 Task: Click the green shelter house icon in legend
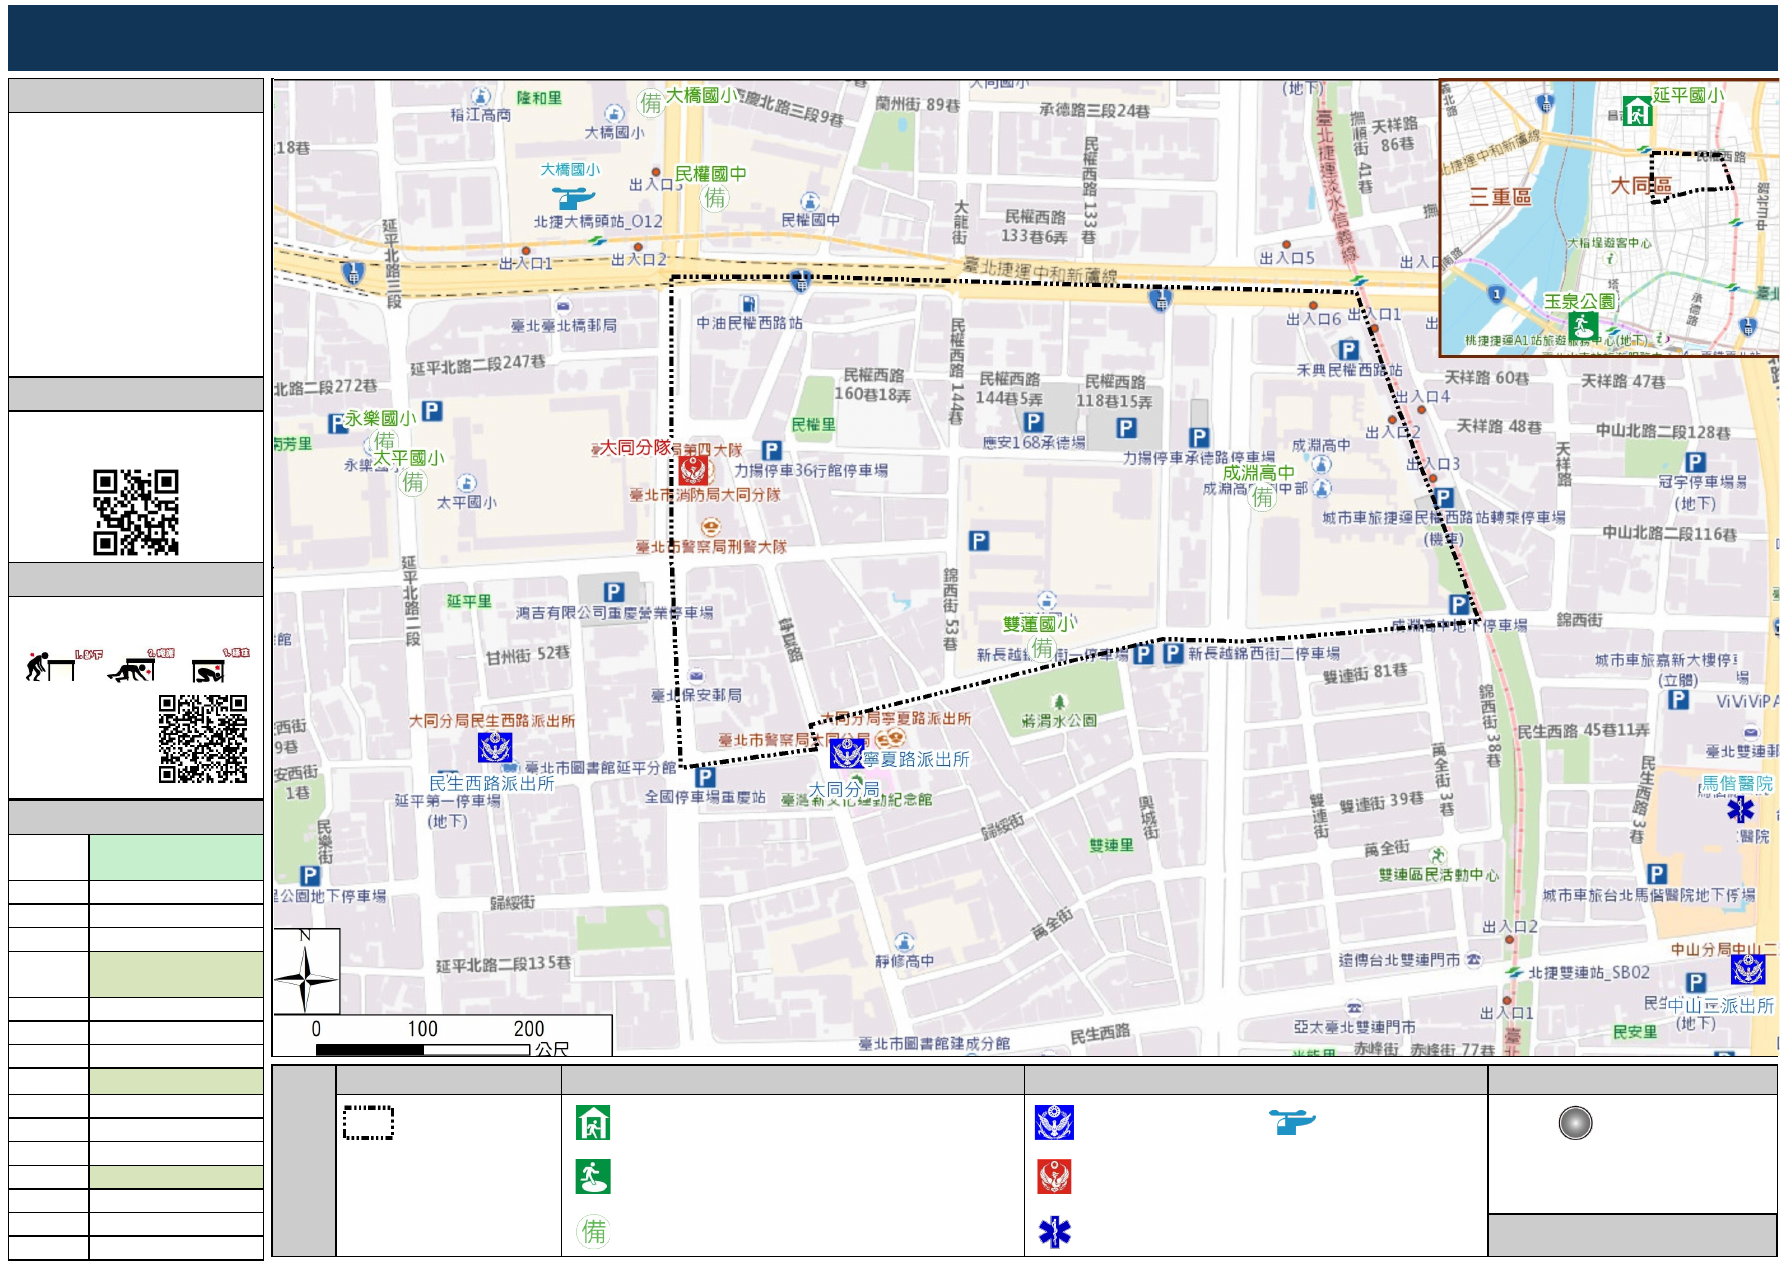(593, 1123)
